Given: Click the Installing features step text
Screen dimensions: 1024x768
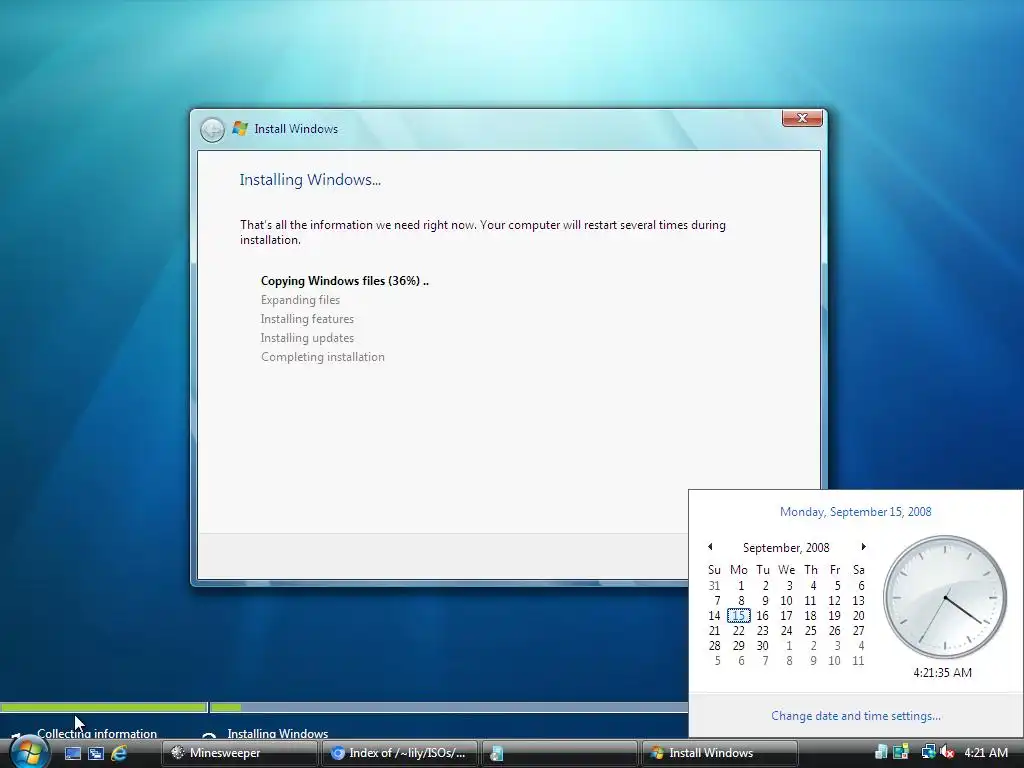Looking at the screenshot, I should pyautogui.click(x=307, y=319).
